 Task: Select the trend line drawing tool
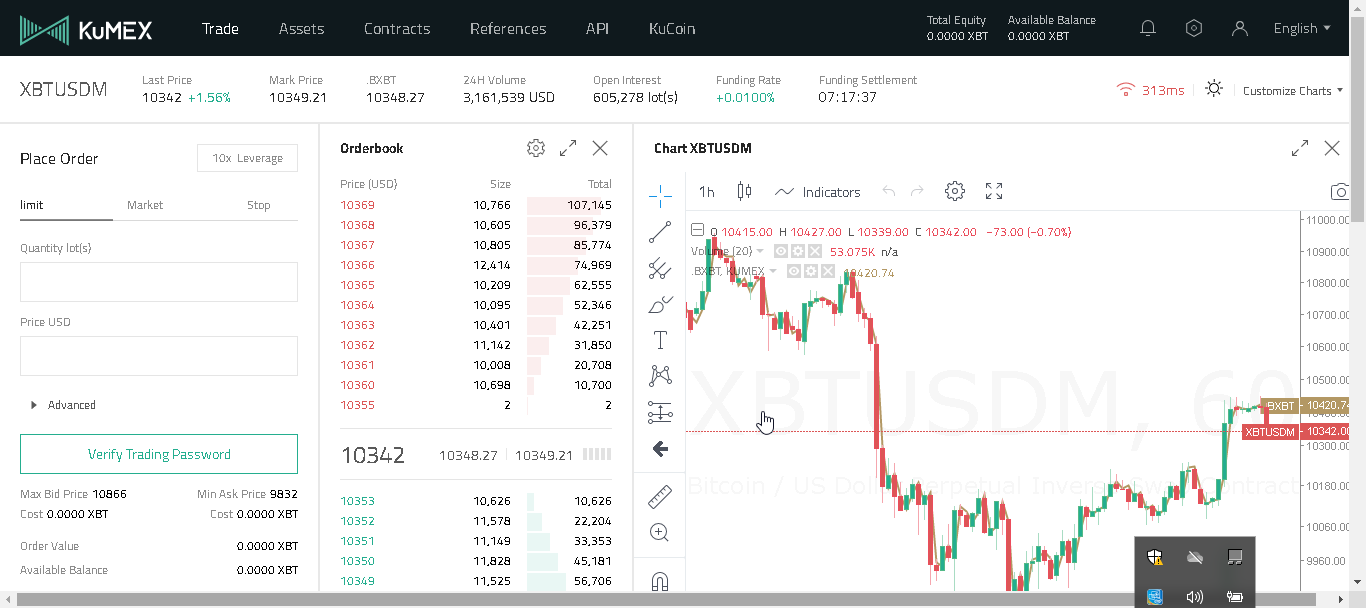pyautogui.click(x=660, y=232)
